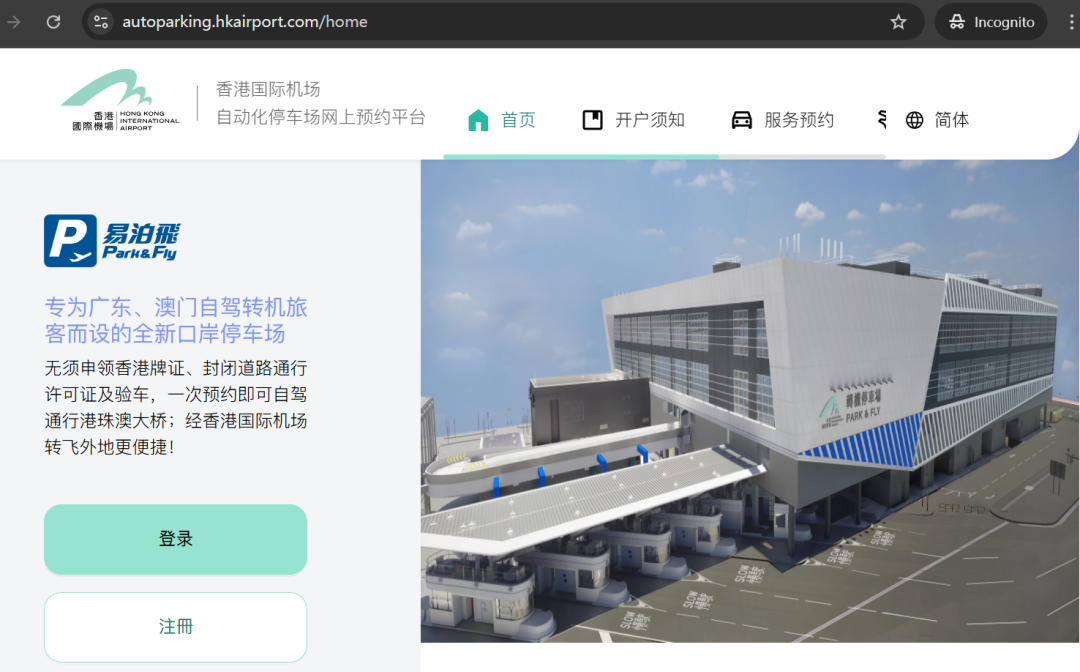1080x672 pixels.
Task: Click the horizontal scroll indicator under the menu
Action: (665, 157)
